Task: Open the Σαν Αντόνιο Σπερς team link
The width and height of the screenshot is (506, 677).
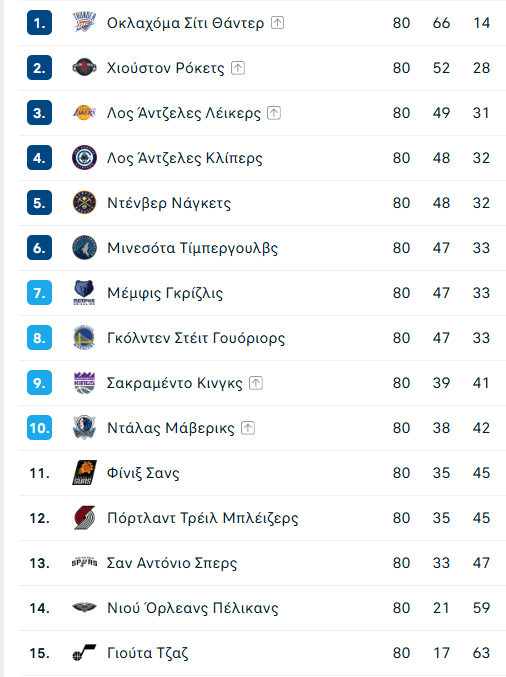Action: 172,563
